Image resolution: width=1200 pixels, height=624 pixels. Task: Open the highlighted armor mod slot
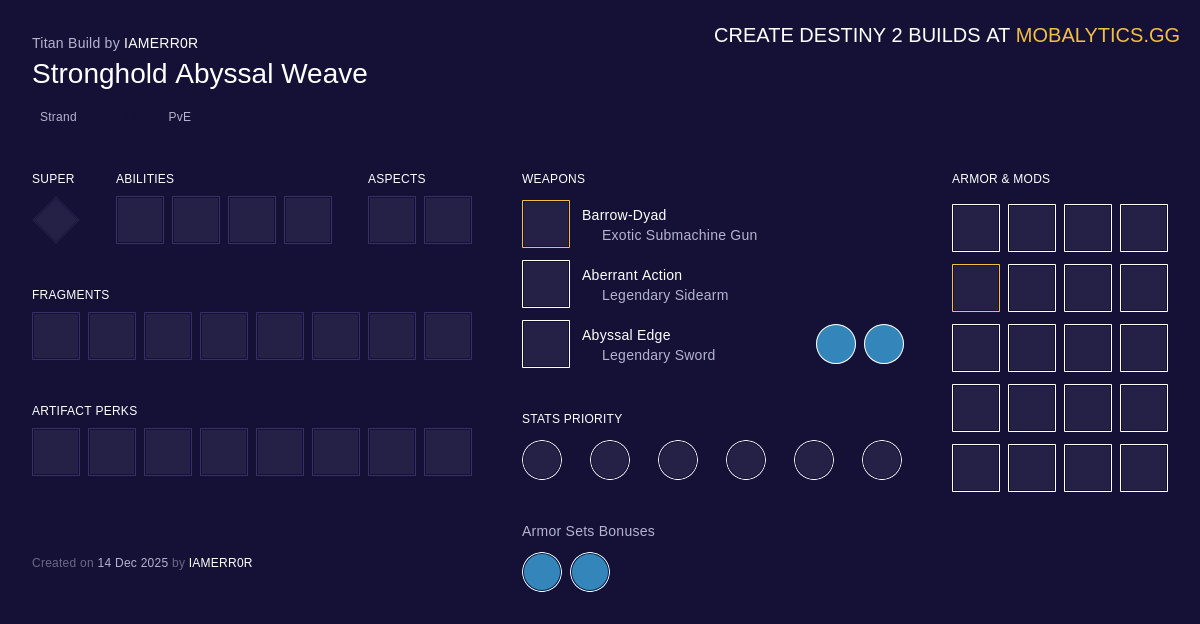coord(975,288)
